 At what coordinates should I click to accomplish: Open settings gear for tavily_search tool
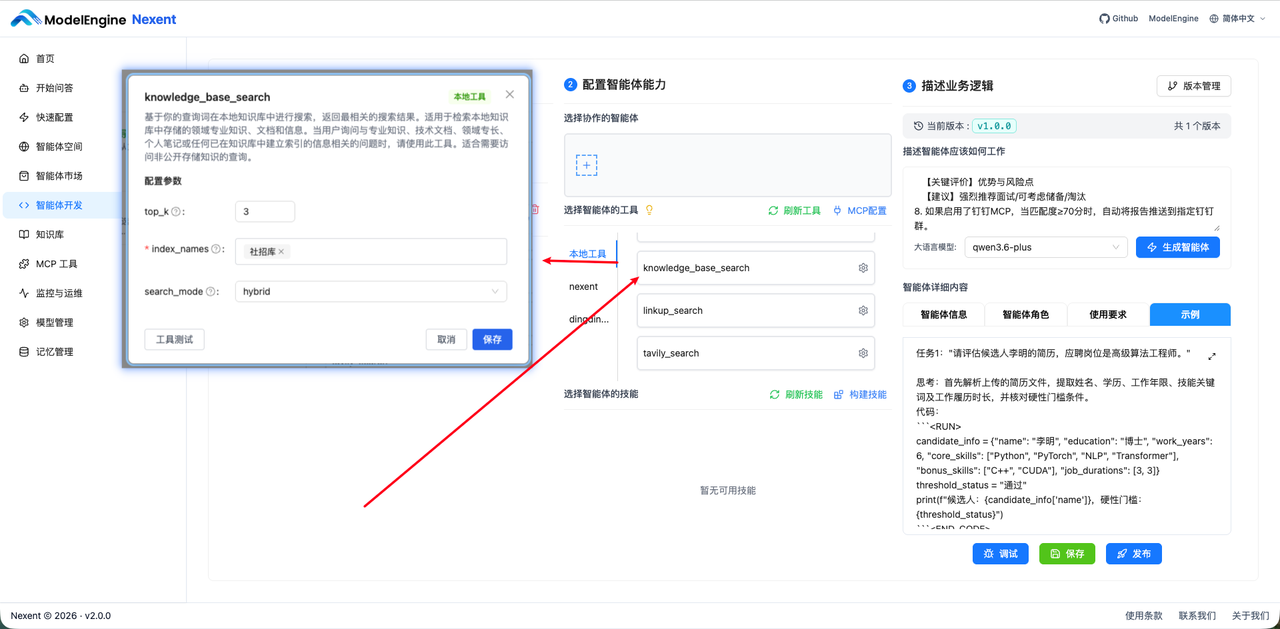862,352
